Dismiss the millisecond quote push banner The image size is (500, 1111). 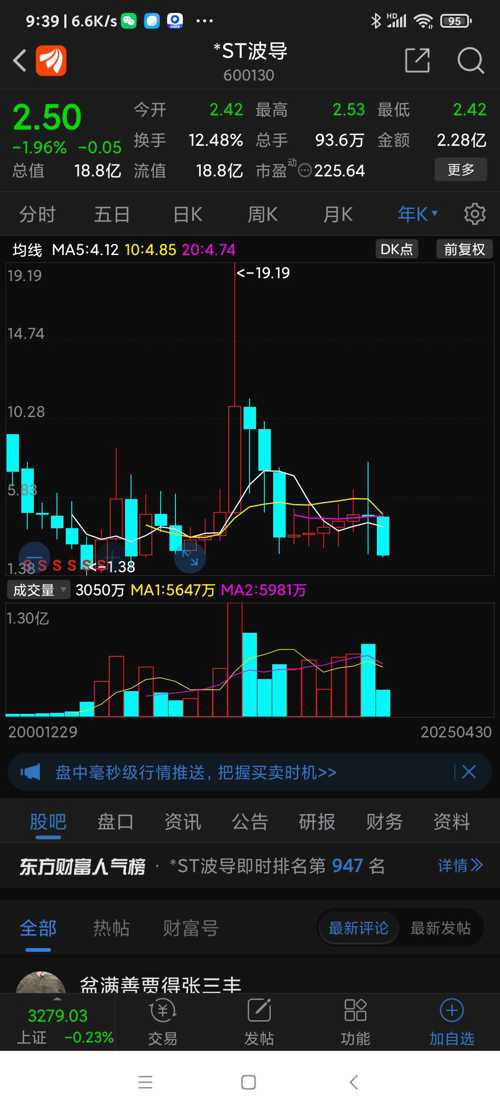click(x=469, y=772)
